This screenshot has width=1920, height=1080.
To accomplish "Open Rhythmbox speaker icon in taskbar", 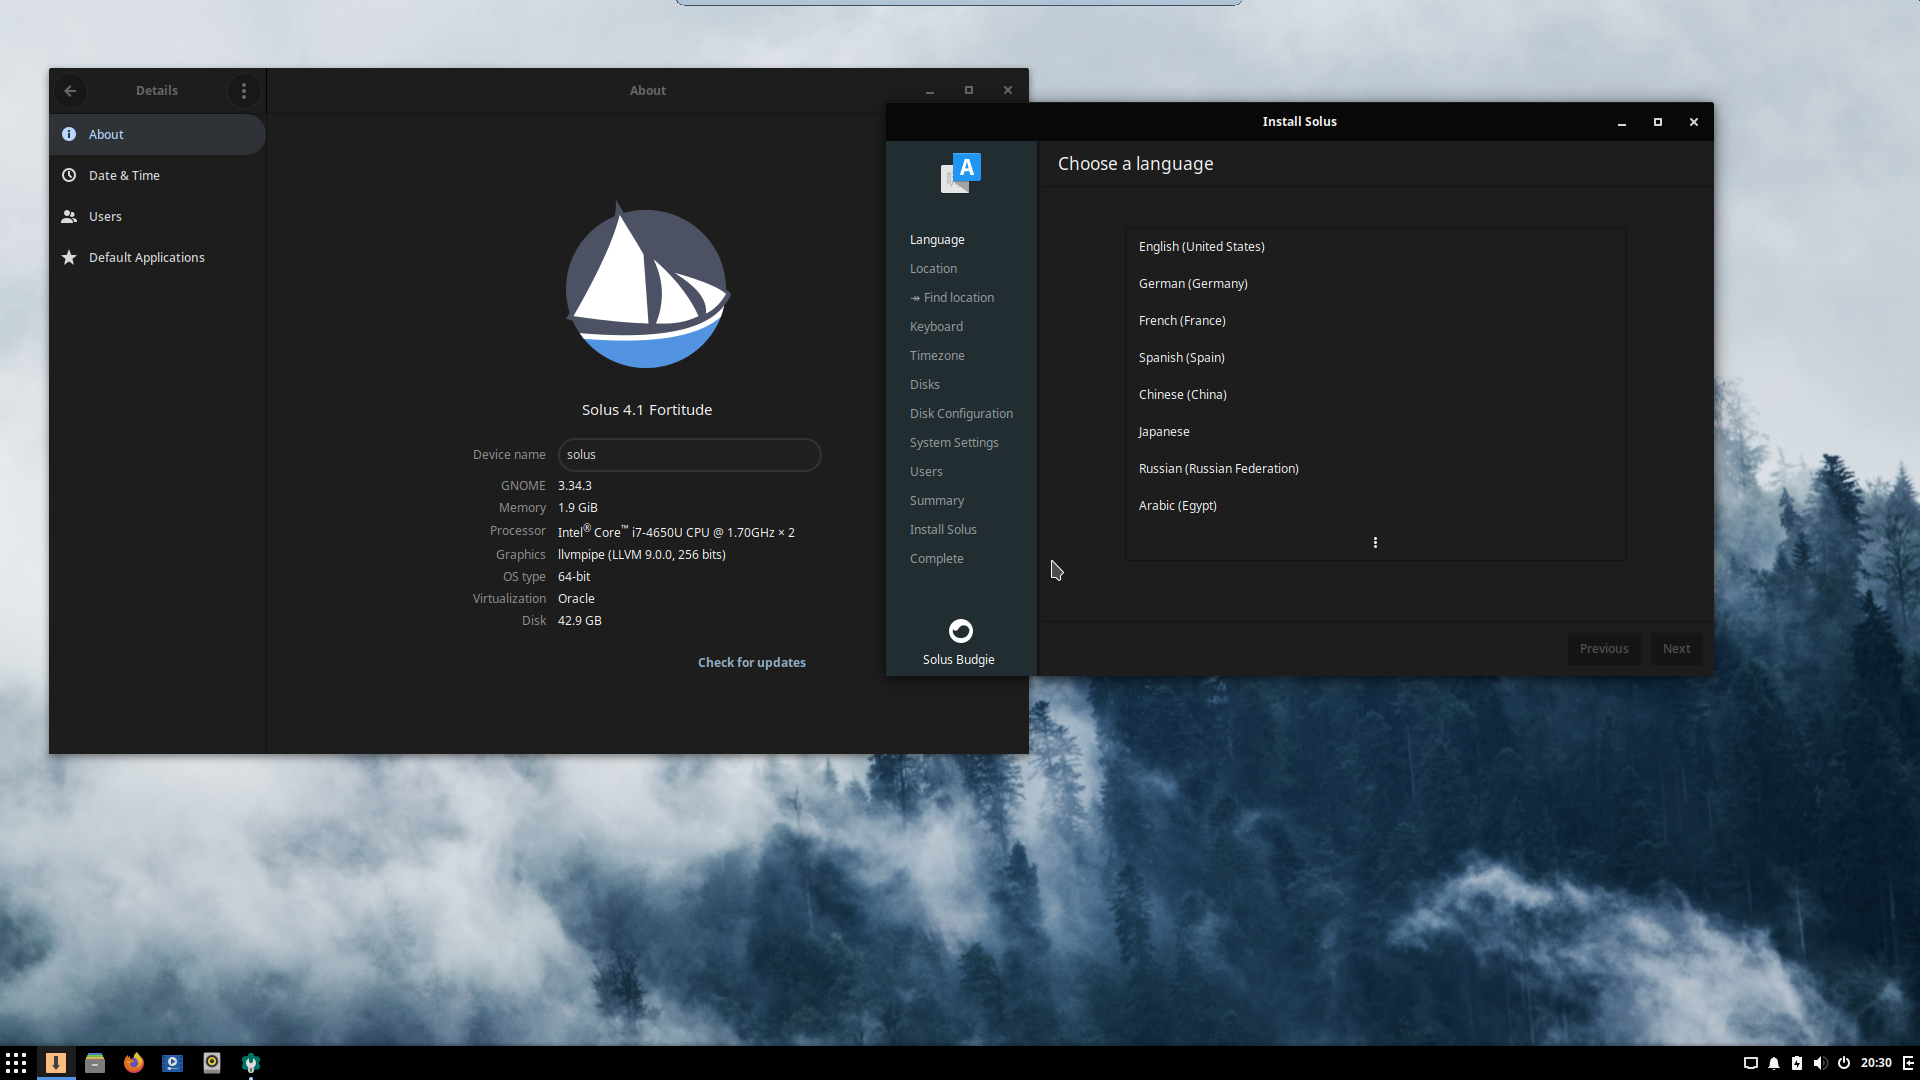I will coord(212,1063).
